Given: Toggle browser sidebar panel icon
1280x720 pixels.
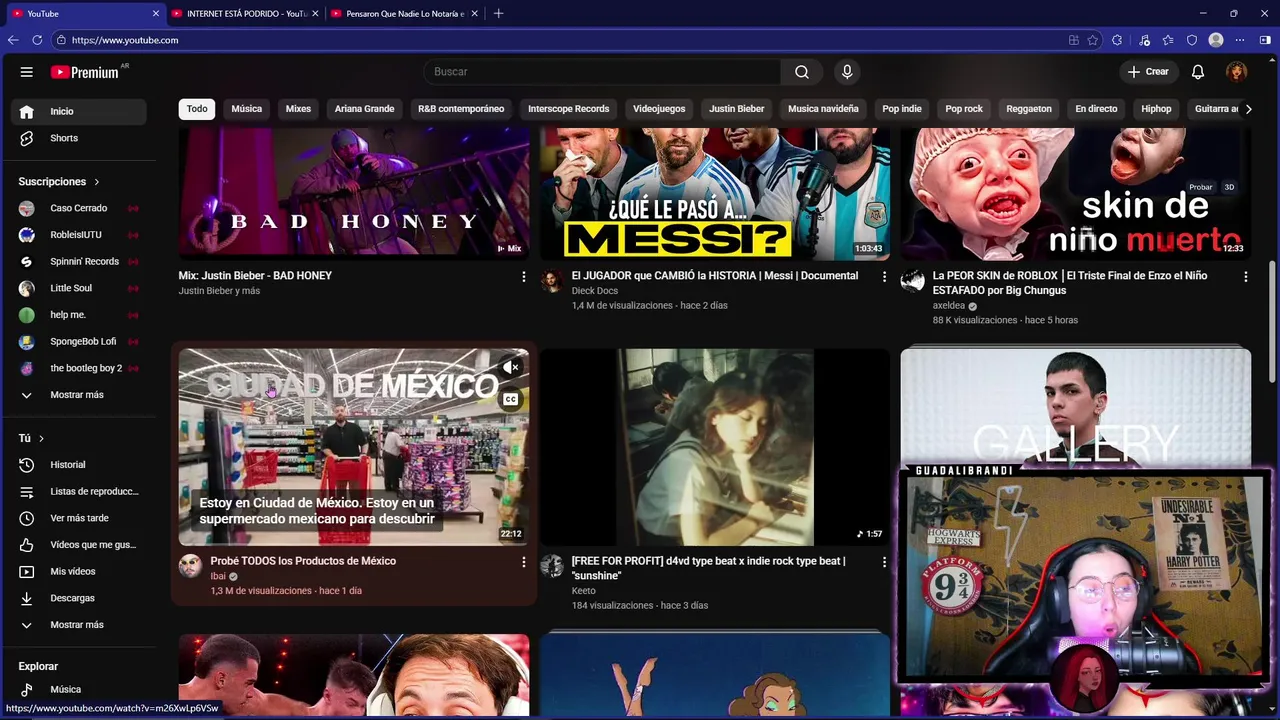Looking at the screenshot, I should point(1265,40).
